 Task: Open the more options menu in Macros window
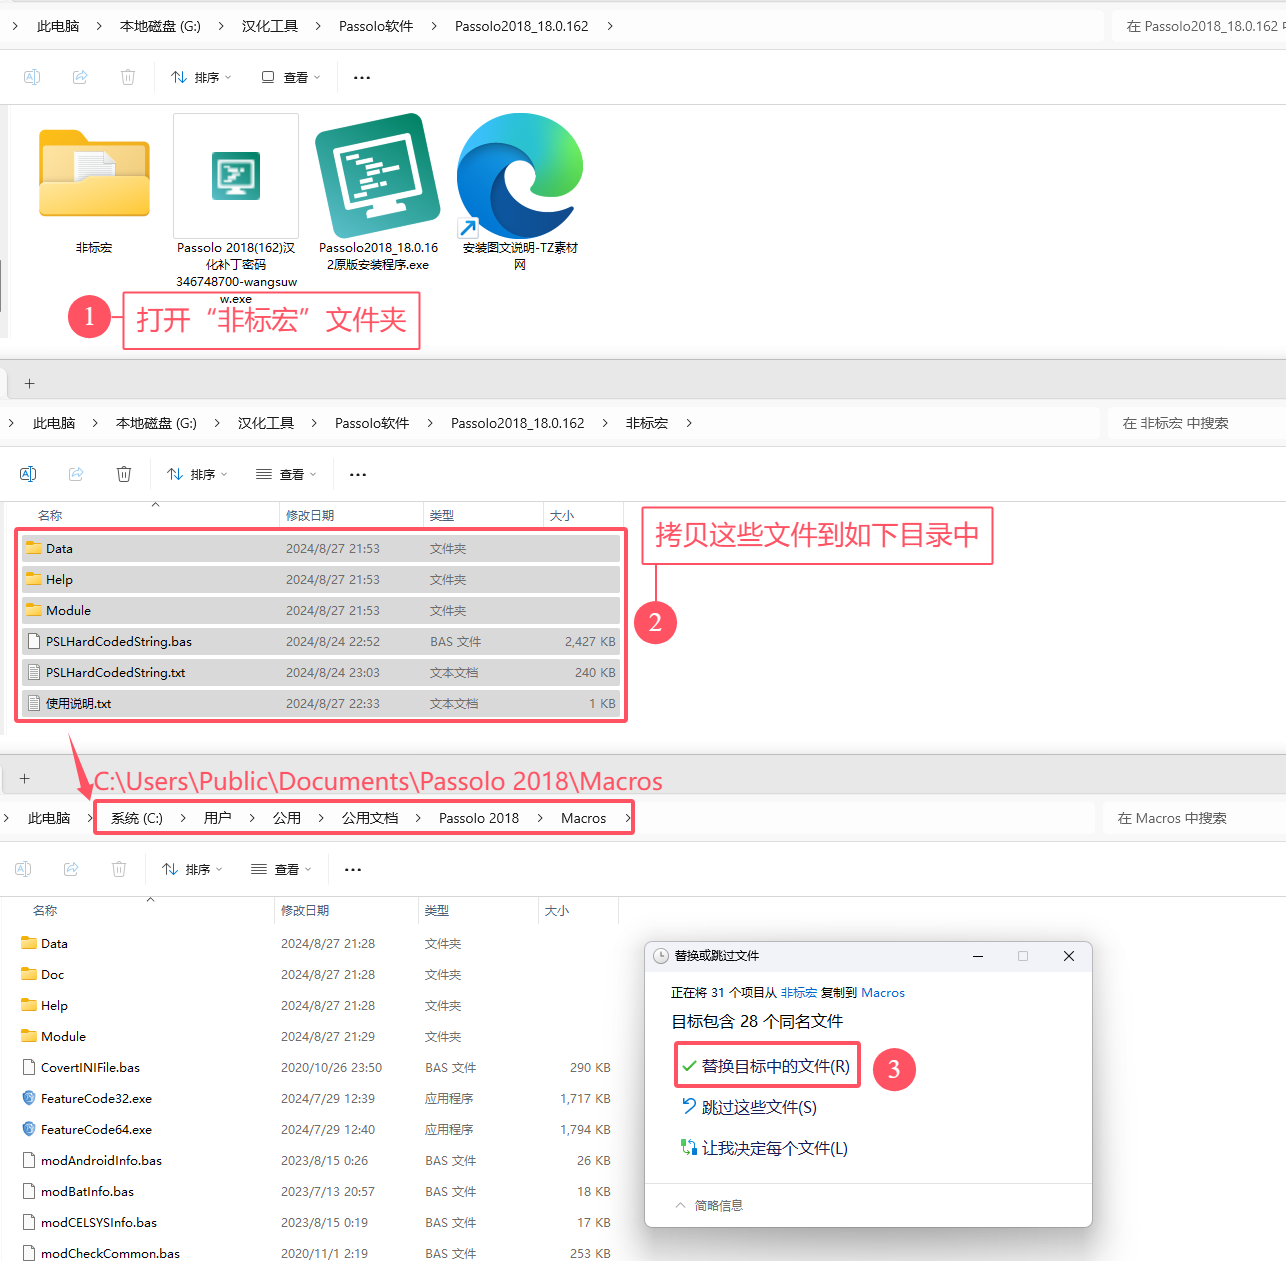pyautogui.click(x=353, y=869)
